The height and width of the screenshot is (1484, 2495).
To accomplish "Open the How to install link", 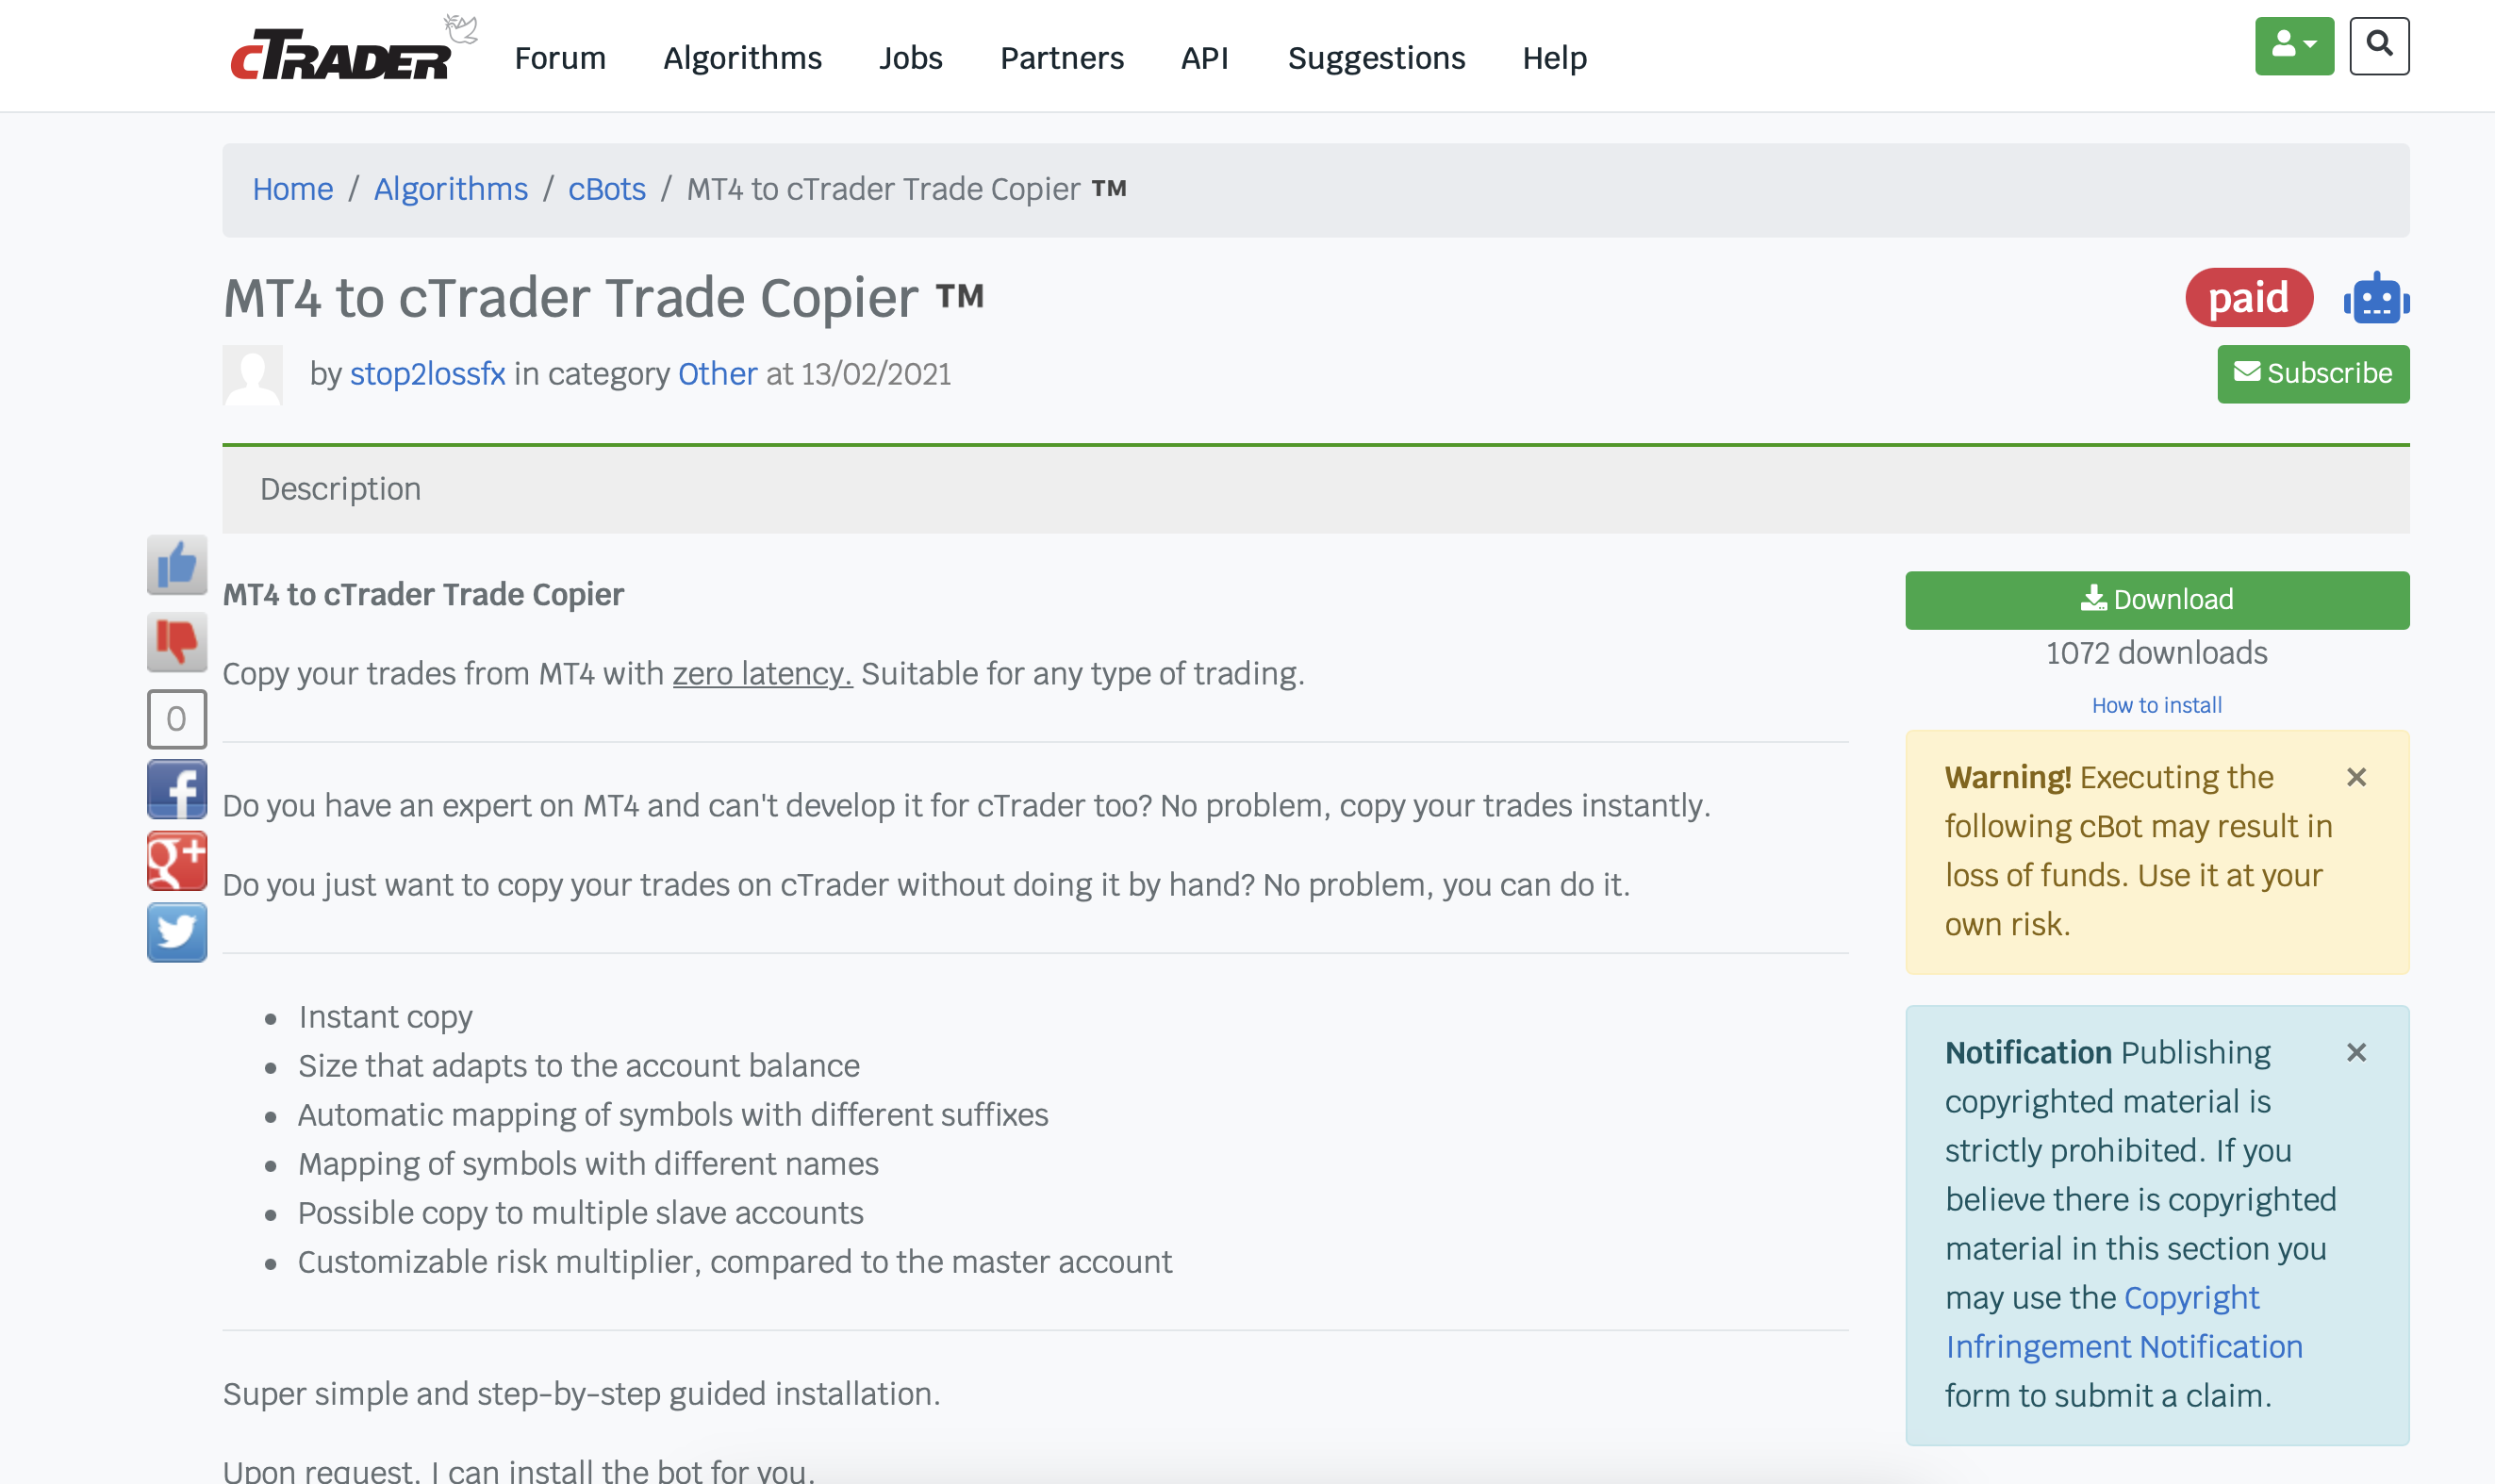I will [x=2156, y=705].
